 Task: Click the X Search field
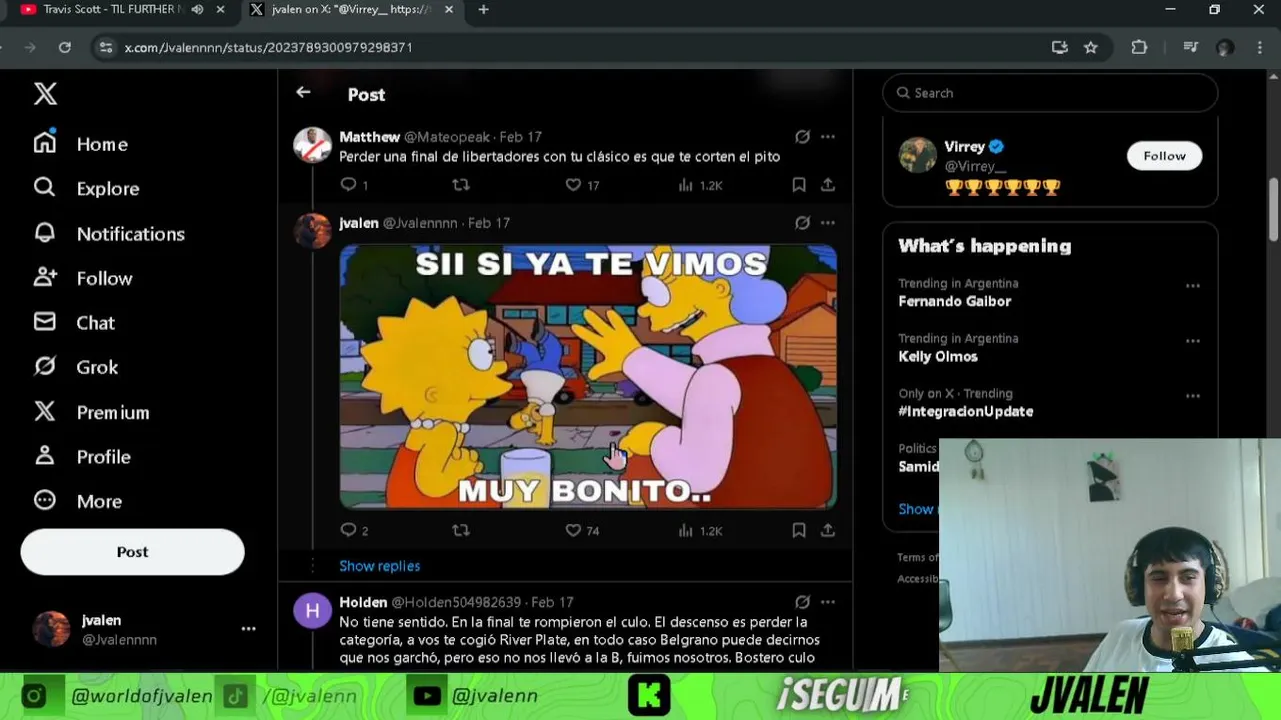(1050, 93)
